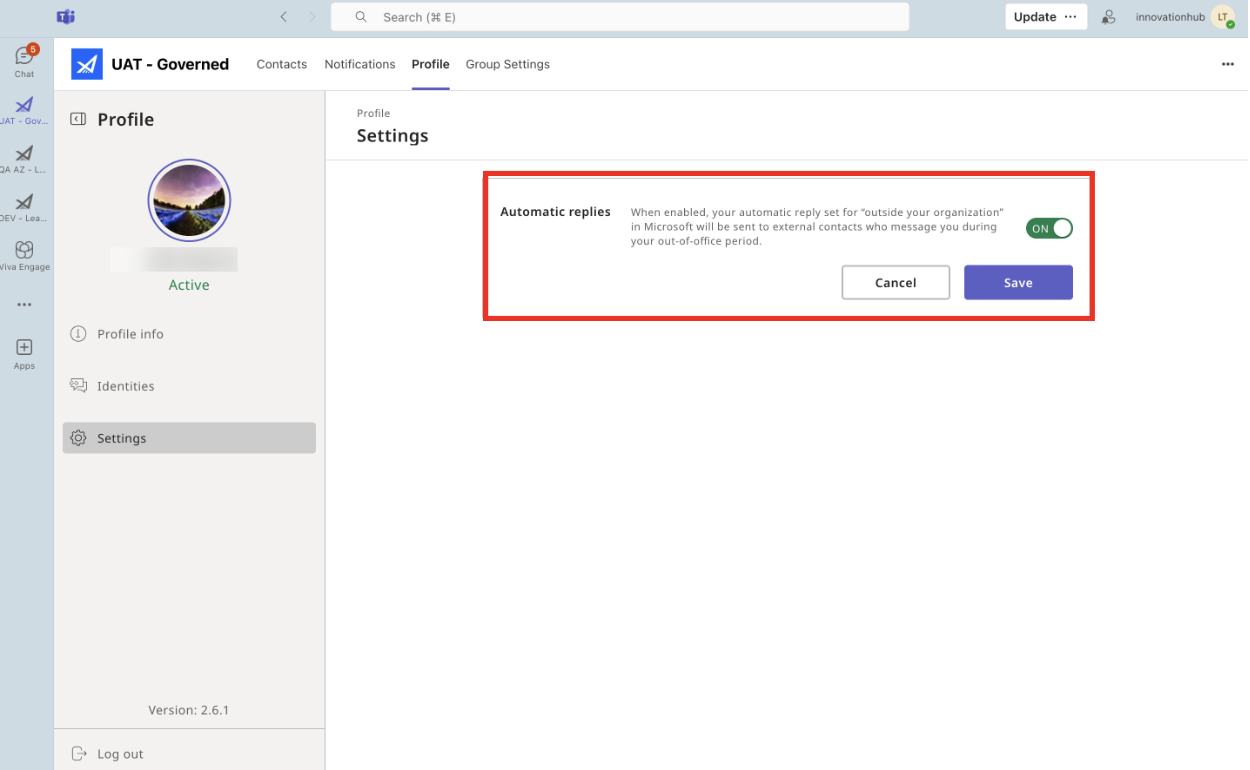Viewport: 1250px width, 770px height.
Task: Click the Microsoft Teams logo
Action: pyautogui.click(x=66, y=17)
